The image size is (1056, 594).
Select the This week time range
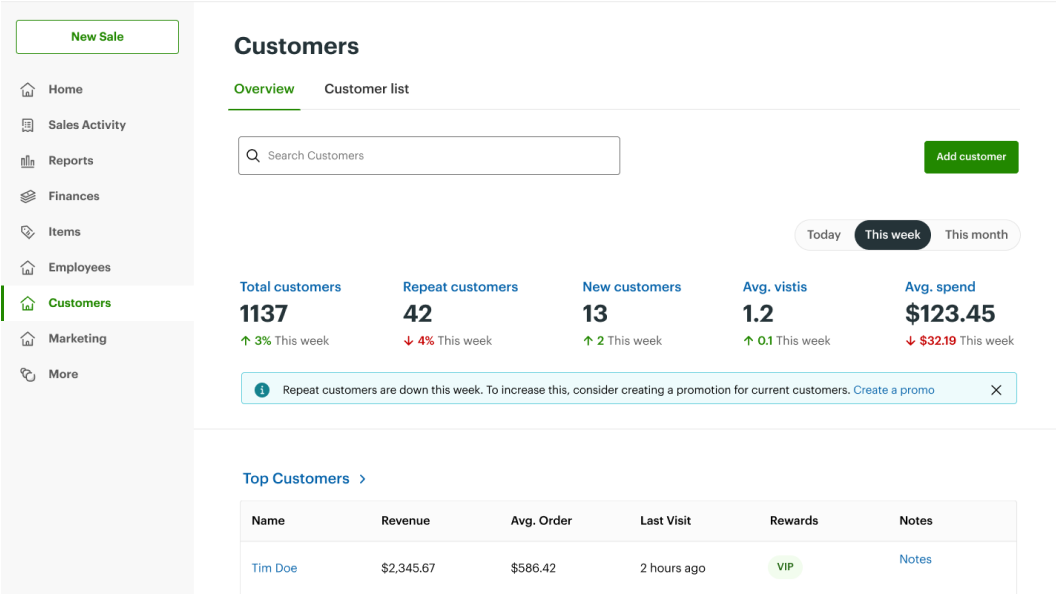[x=892, y=235]
